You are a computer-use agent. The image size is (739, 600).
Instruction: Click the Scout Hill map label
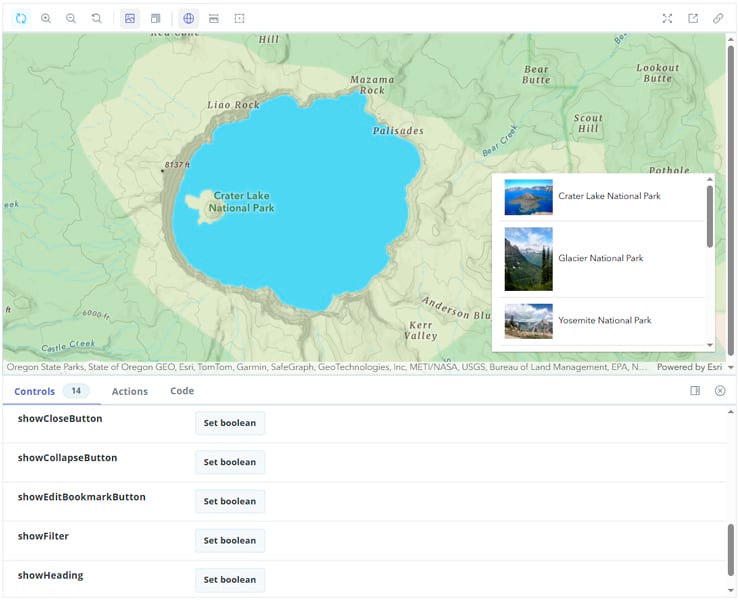pyautogui.click(x=588, y=123)
